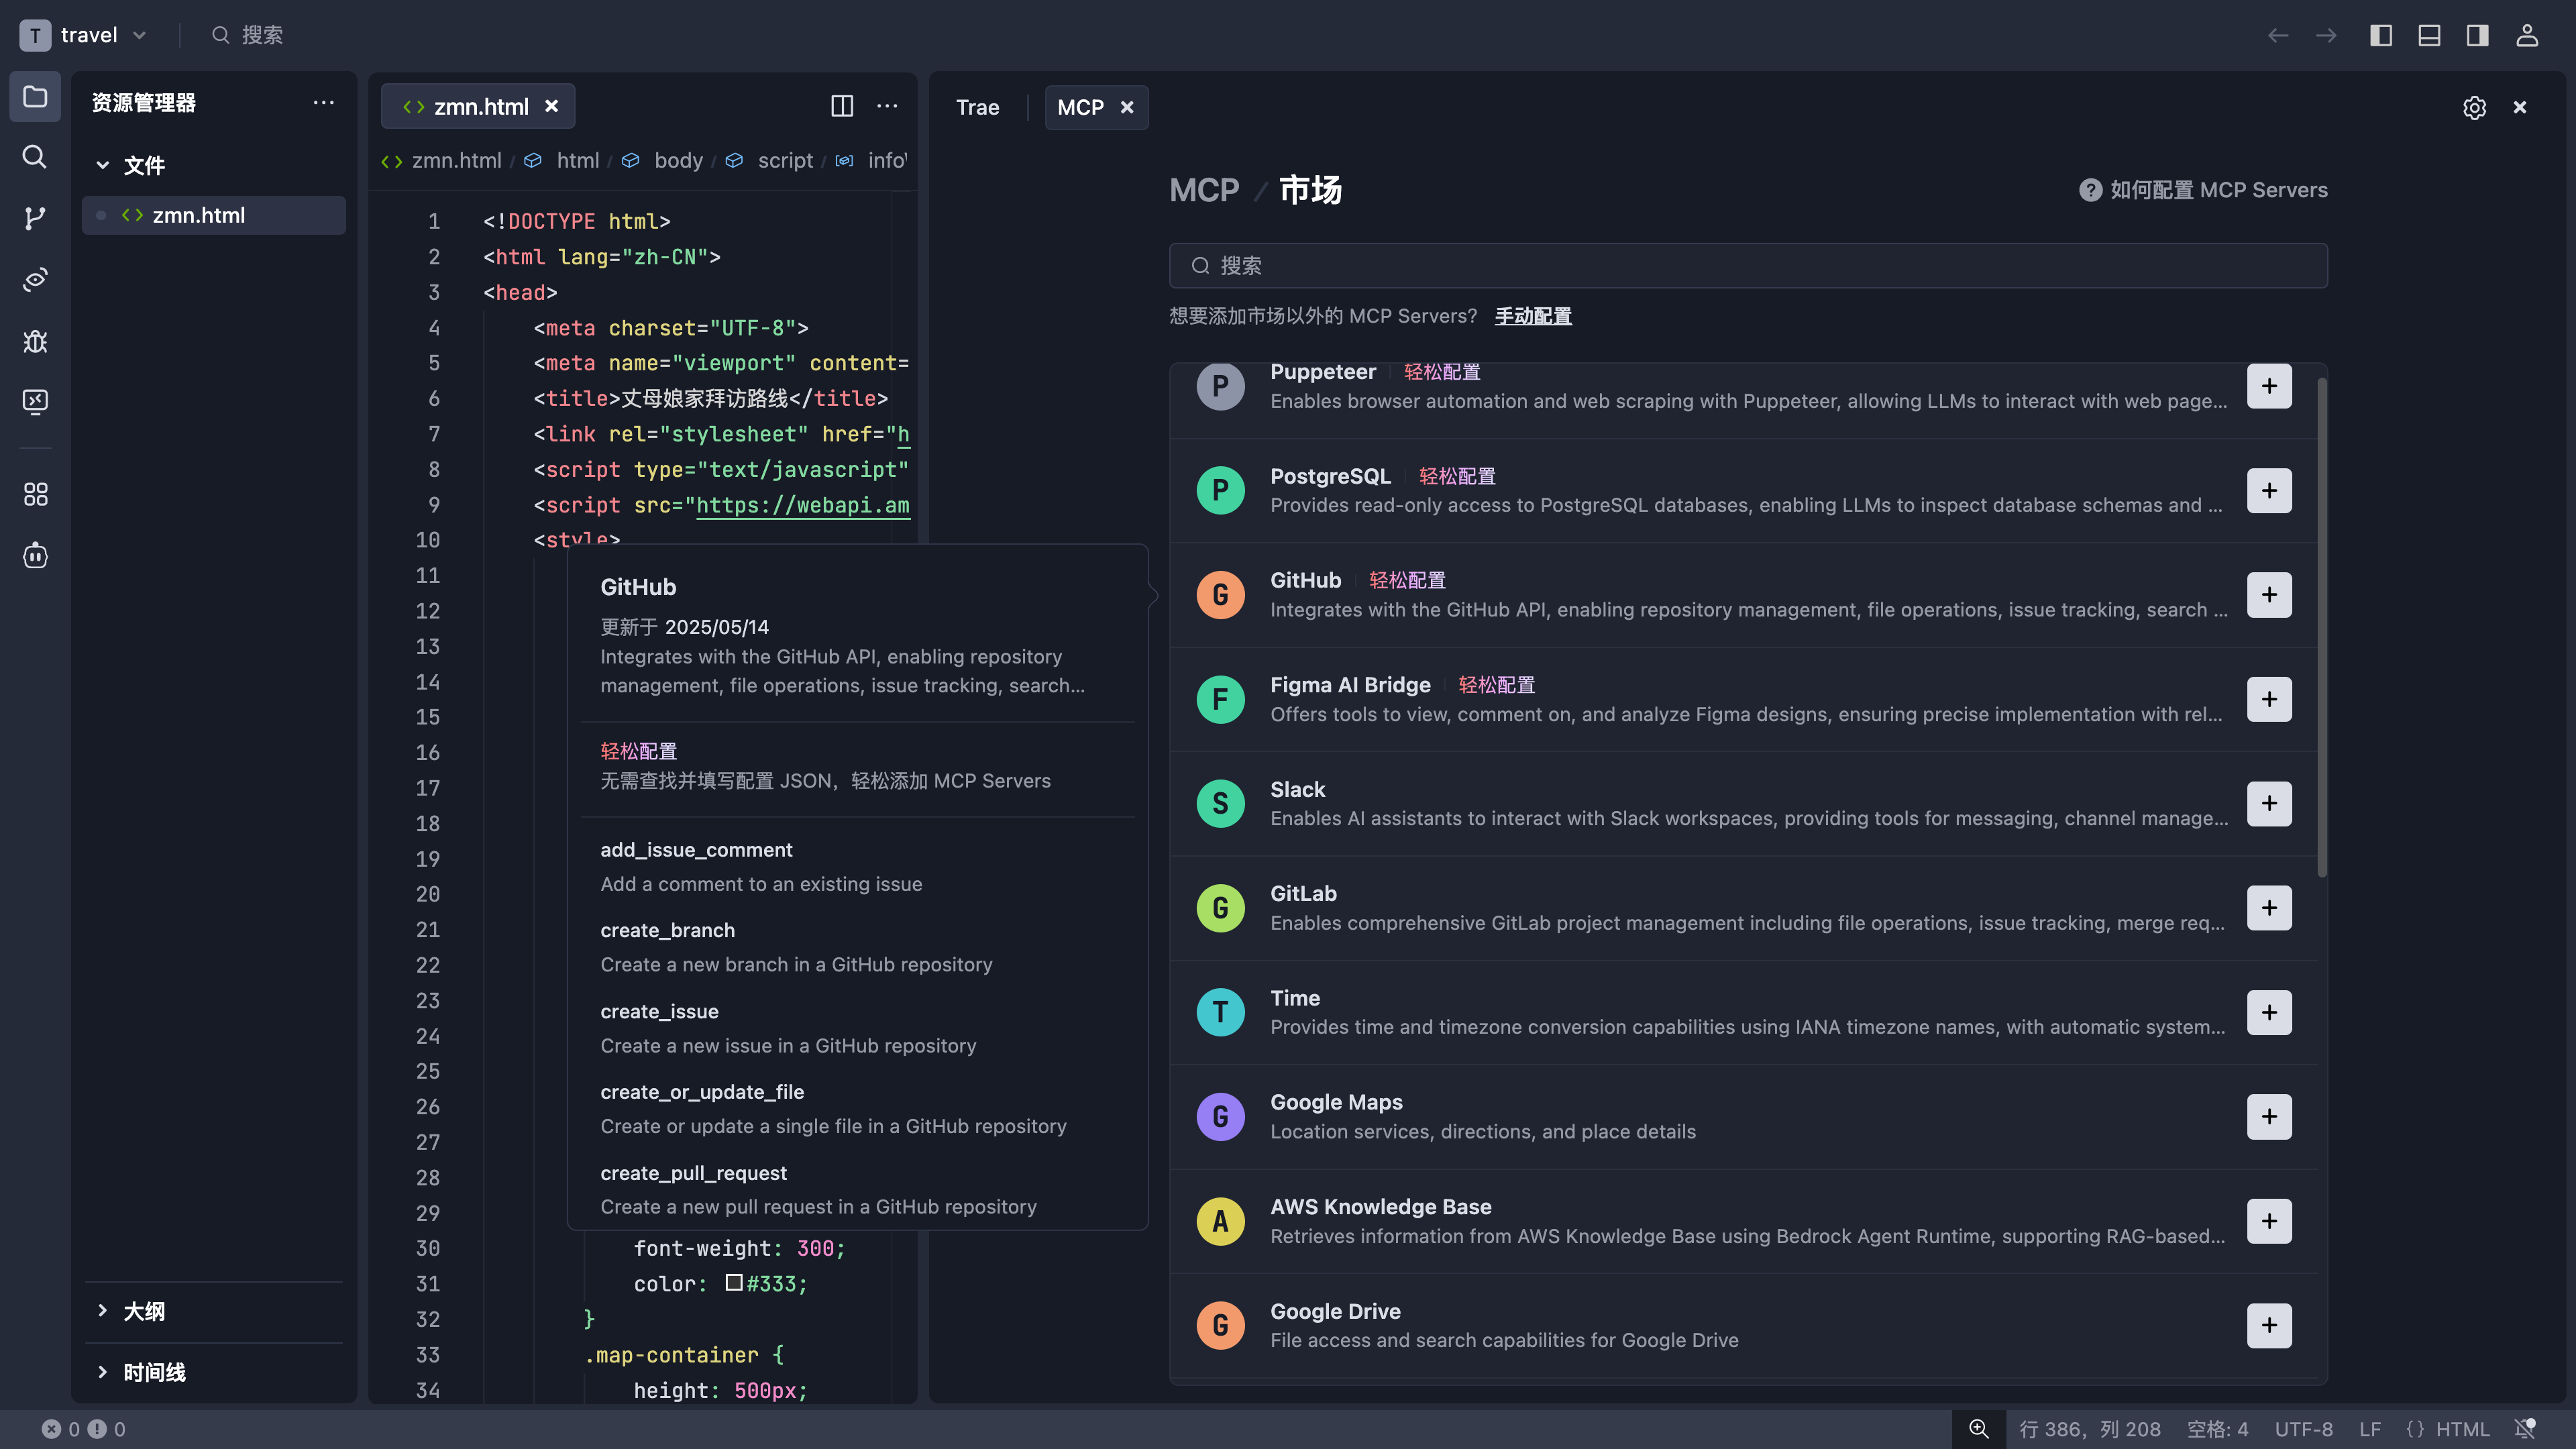Viewport: 2576px width, 1449px height.
Task: Click the account profile icon
Action: (x=2526, y=36)
